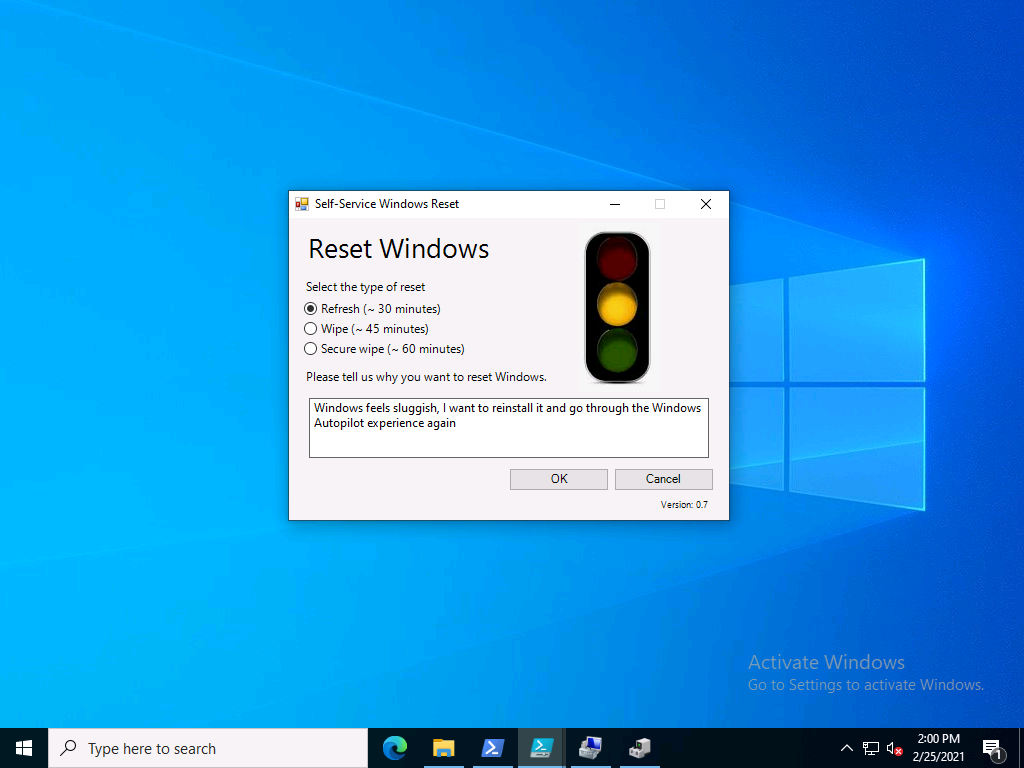Open the clock showing 2:00 PM
The width and height of the screenshot is (1024, 768).
tap(938, 748)
